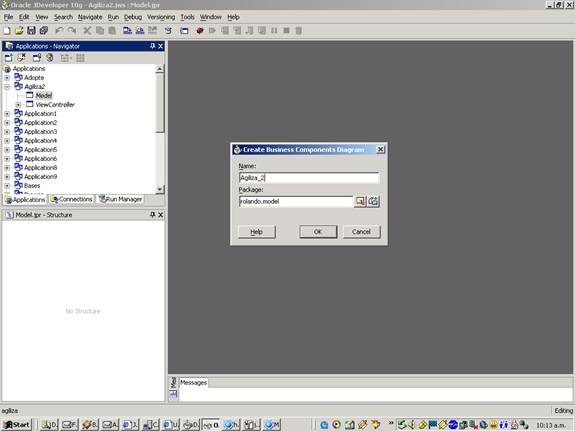
Task: Click the Terminate stop square icon
Action: point(286,31)
